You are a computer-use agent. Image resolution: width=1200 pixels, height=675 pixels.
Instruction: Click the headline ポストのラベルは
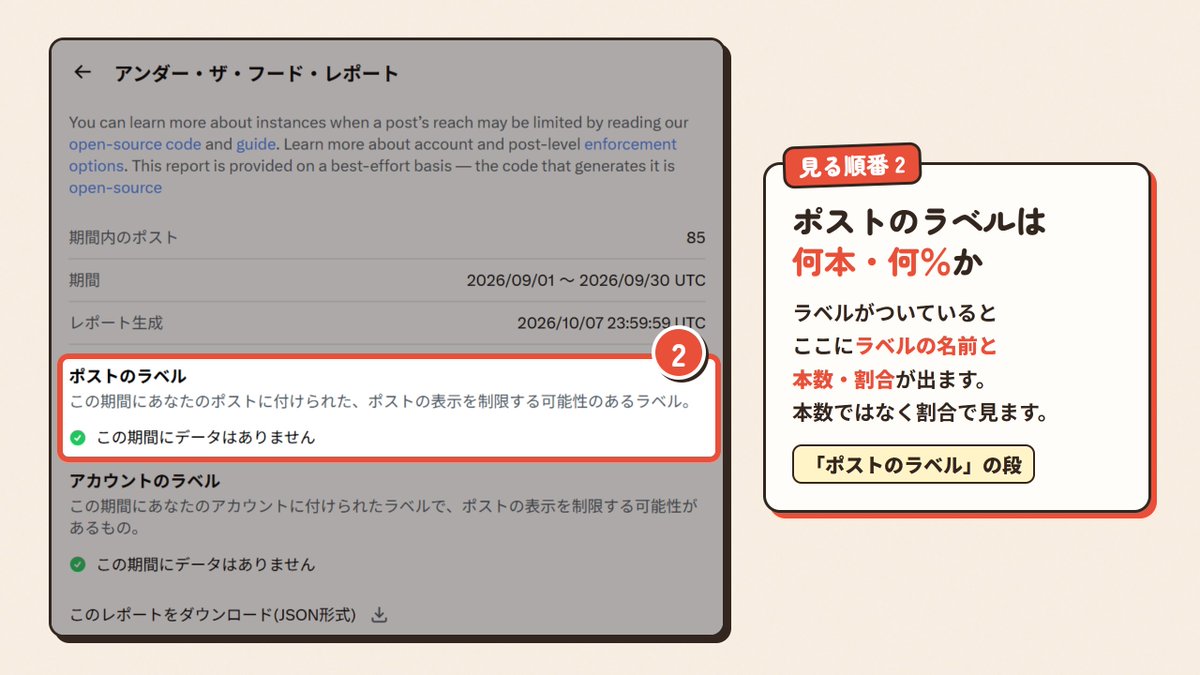click(x=918, y=220)
